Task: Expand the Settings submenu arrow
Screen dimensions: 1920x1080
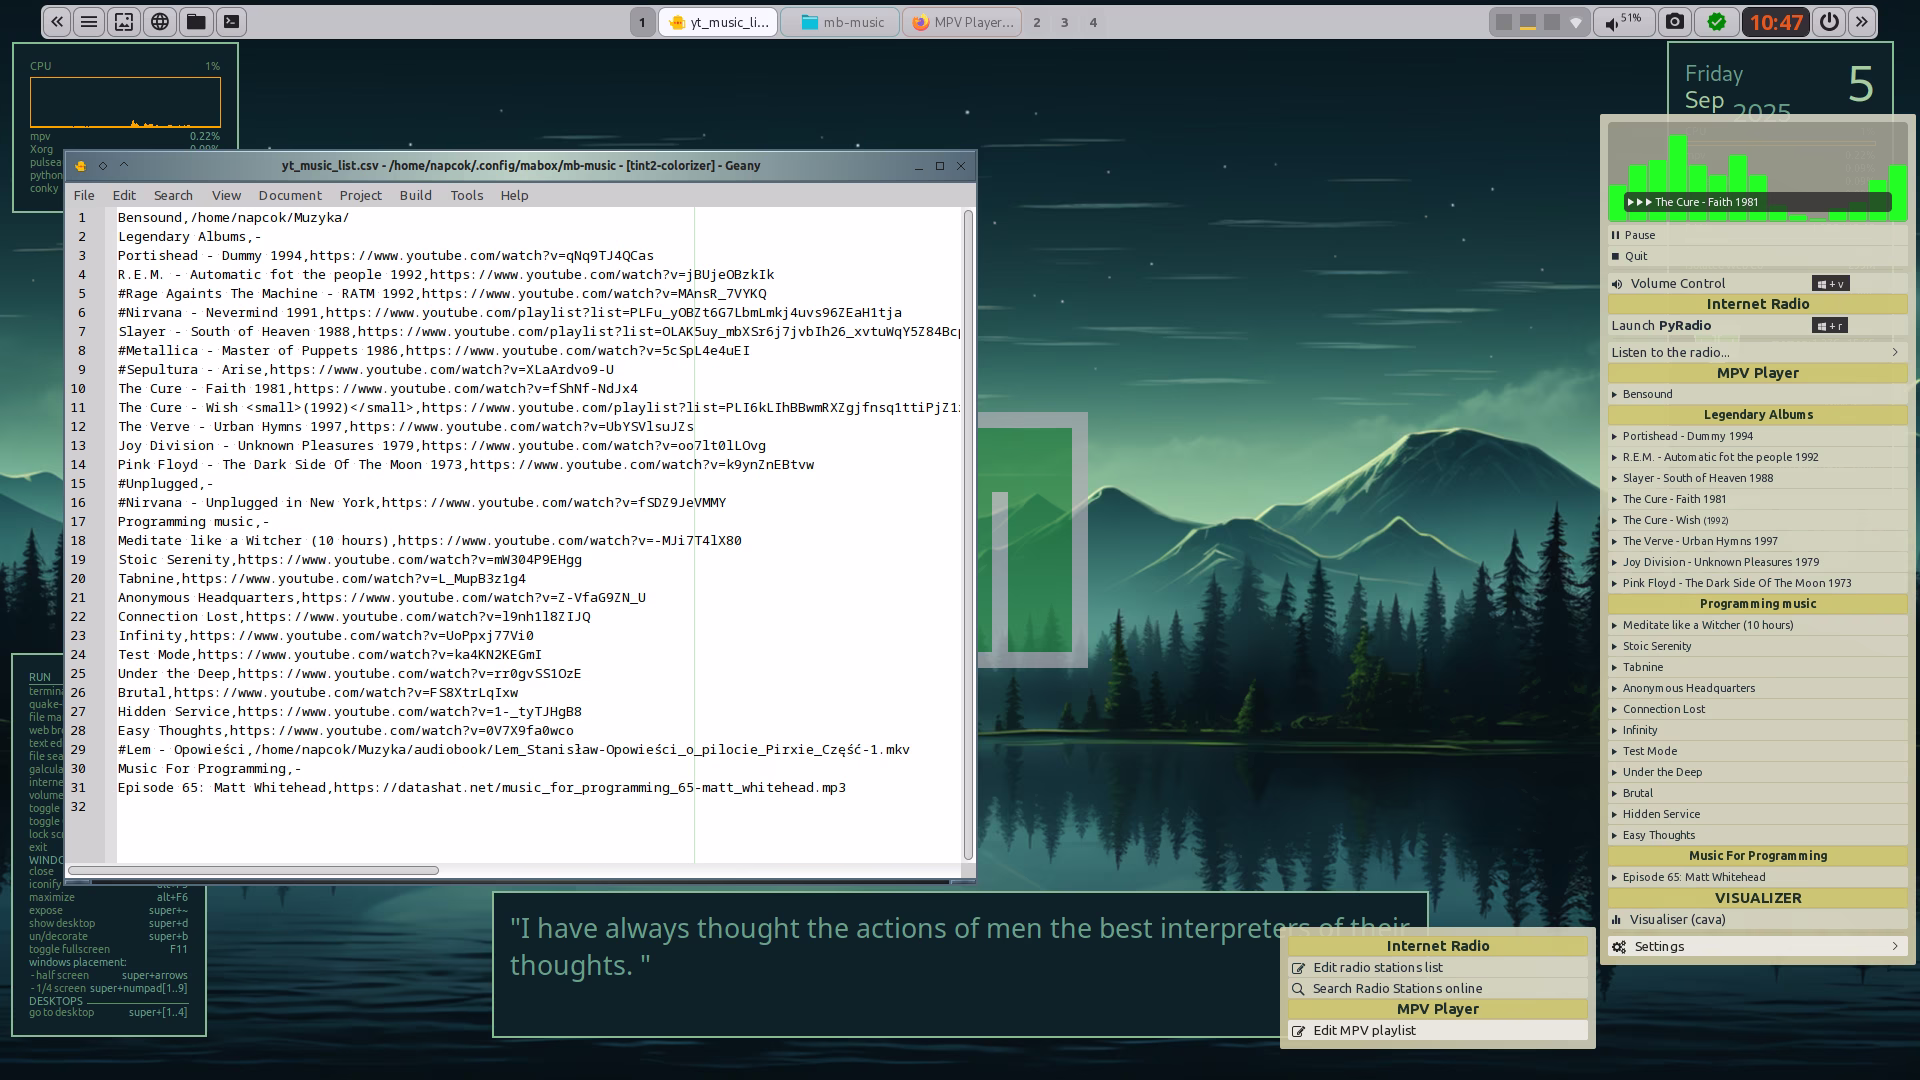Action: (1894, 946)
